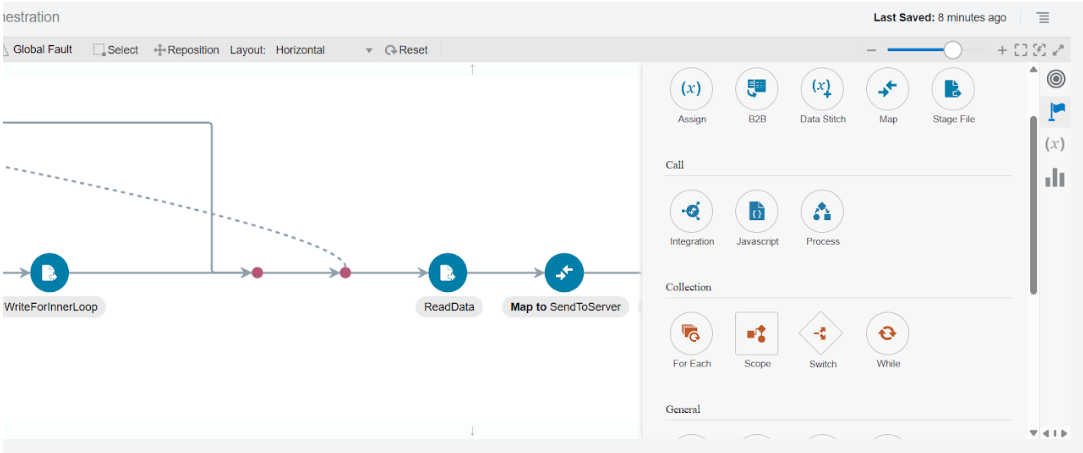Open the hamburger menu at top right

[1043, 17]
